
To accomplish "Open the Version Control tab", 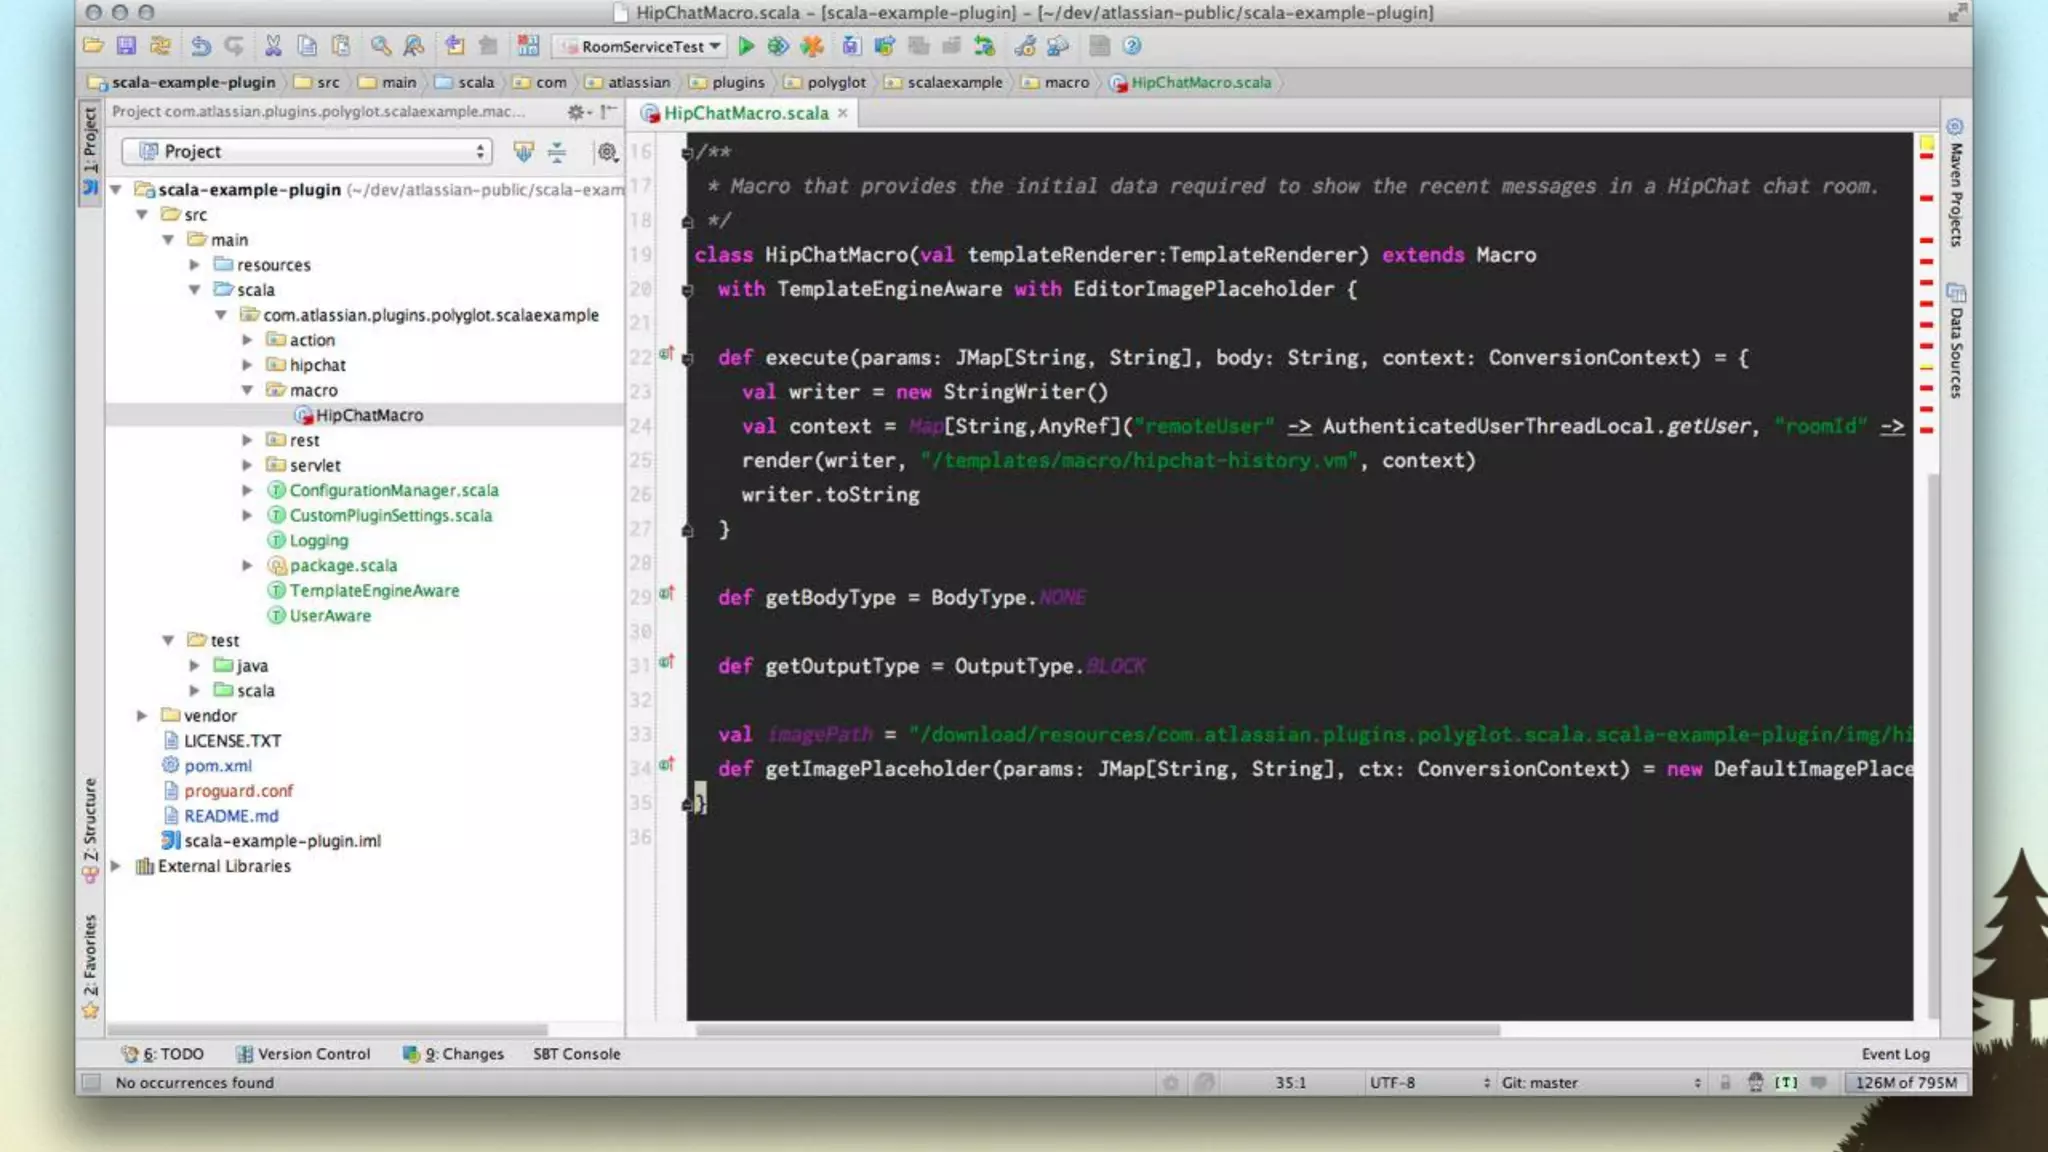I will coord(303,1054).
